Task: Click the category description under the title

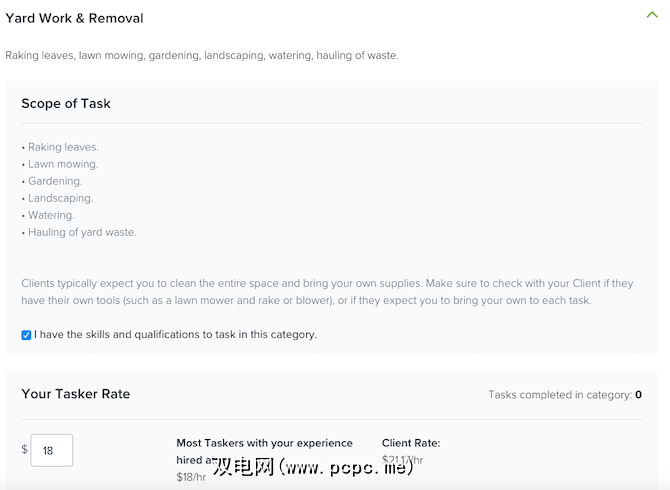Action: [x=202, y=56]
